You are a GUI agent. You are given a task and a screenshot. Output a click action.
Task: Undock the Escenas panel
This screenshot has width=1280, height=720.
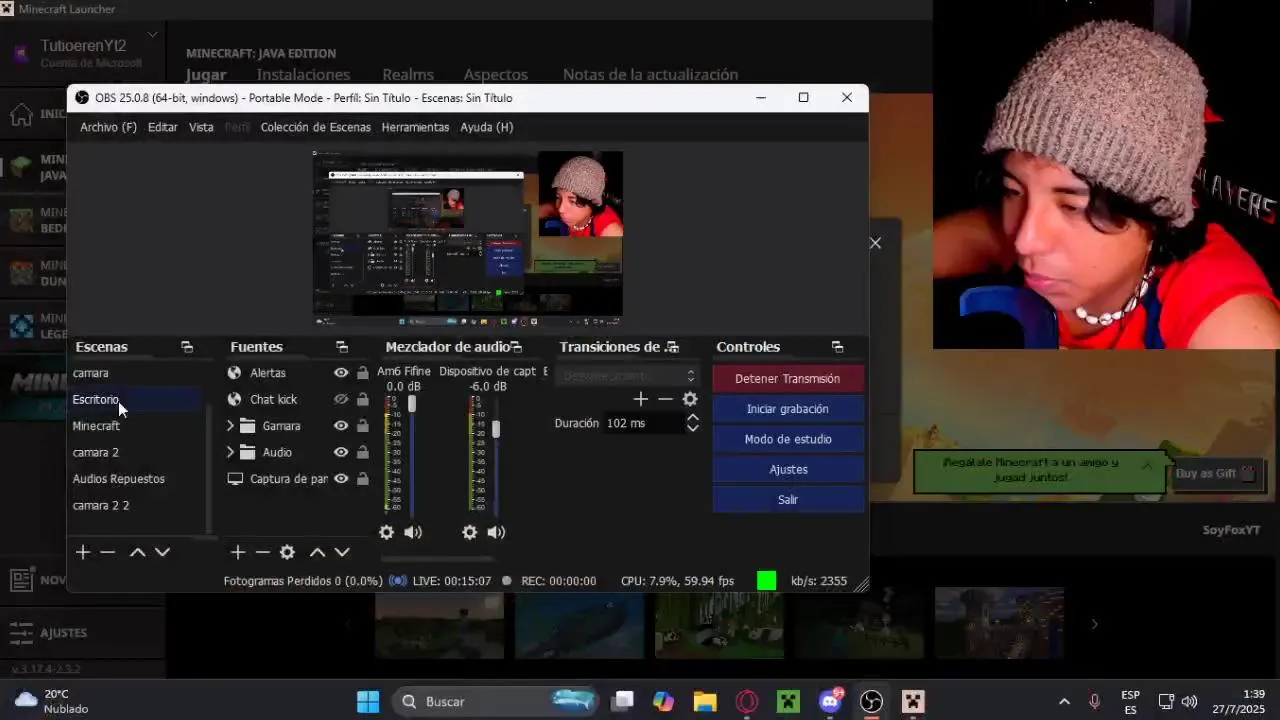pyautogui.click(x=187, y=347)
